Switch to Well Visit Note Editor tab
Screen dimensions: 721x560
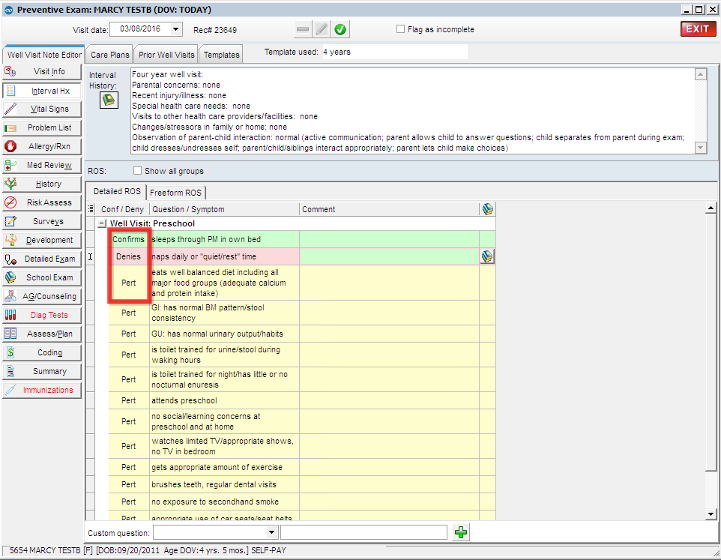(44, 55)
